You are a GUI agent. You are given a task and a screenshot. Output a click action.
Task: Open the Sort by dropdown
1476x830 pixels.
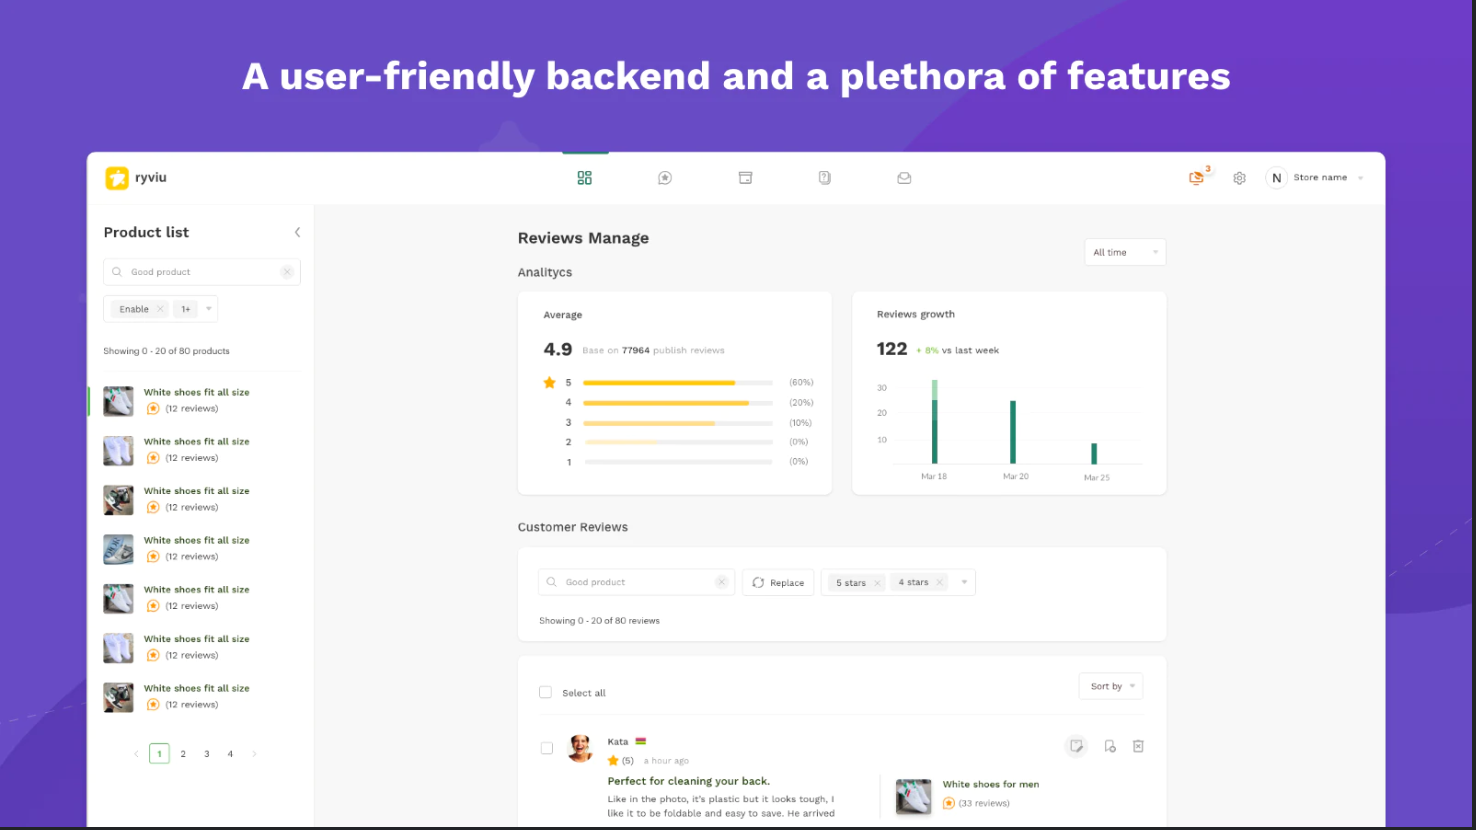(x=1110, y=686)
